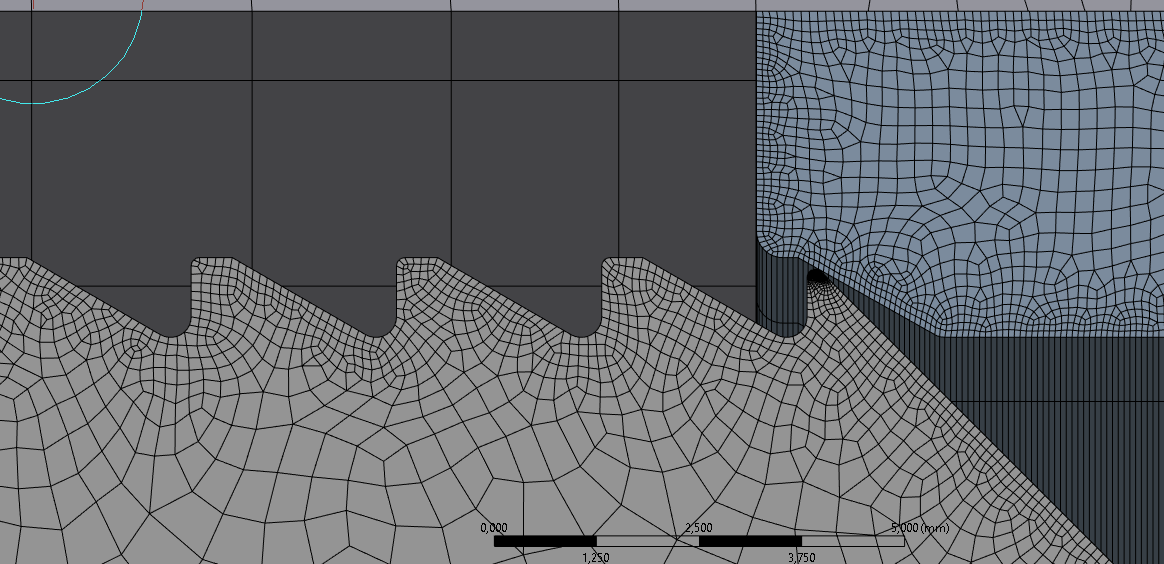The height and width of the screenshot is (564, 1164).
Task: Click the "5,000 (mm)" scale label
Action: pyautogui.click(x=920, y=528)
